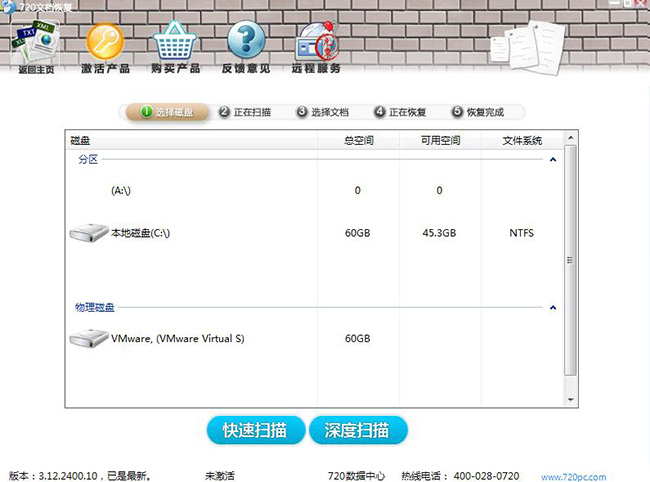This screenshot has height=482, width=650.
Task: Click the 720数据中心 status text
Action: (357, 476)
